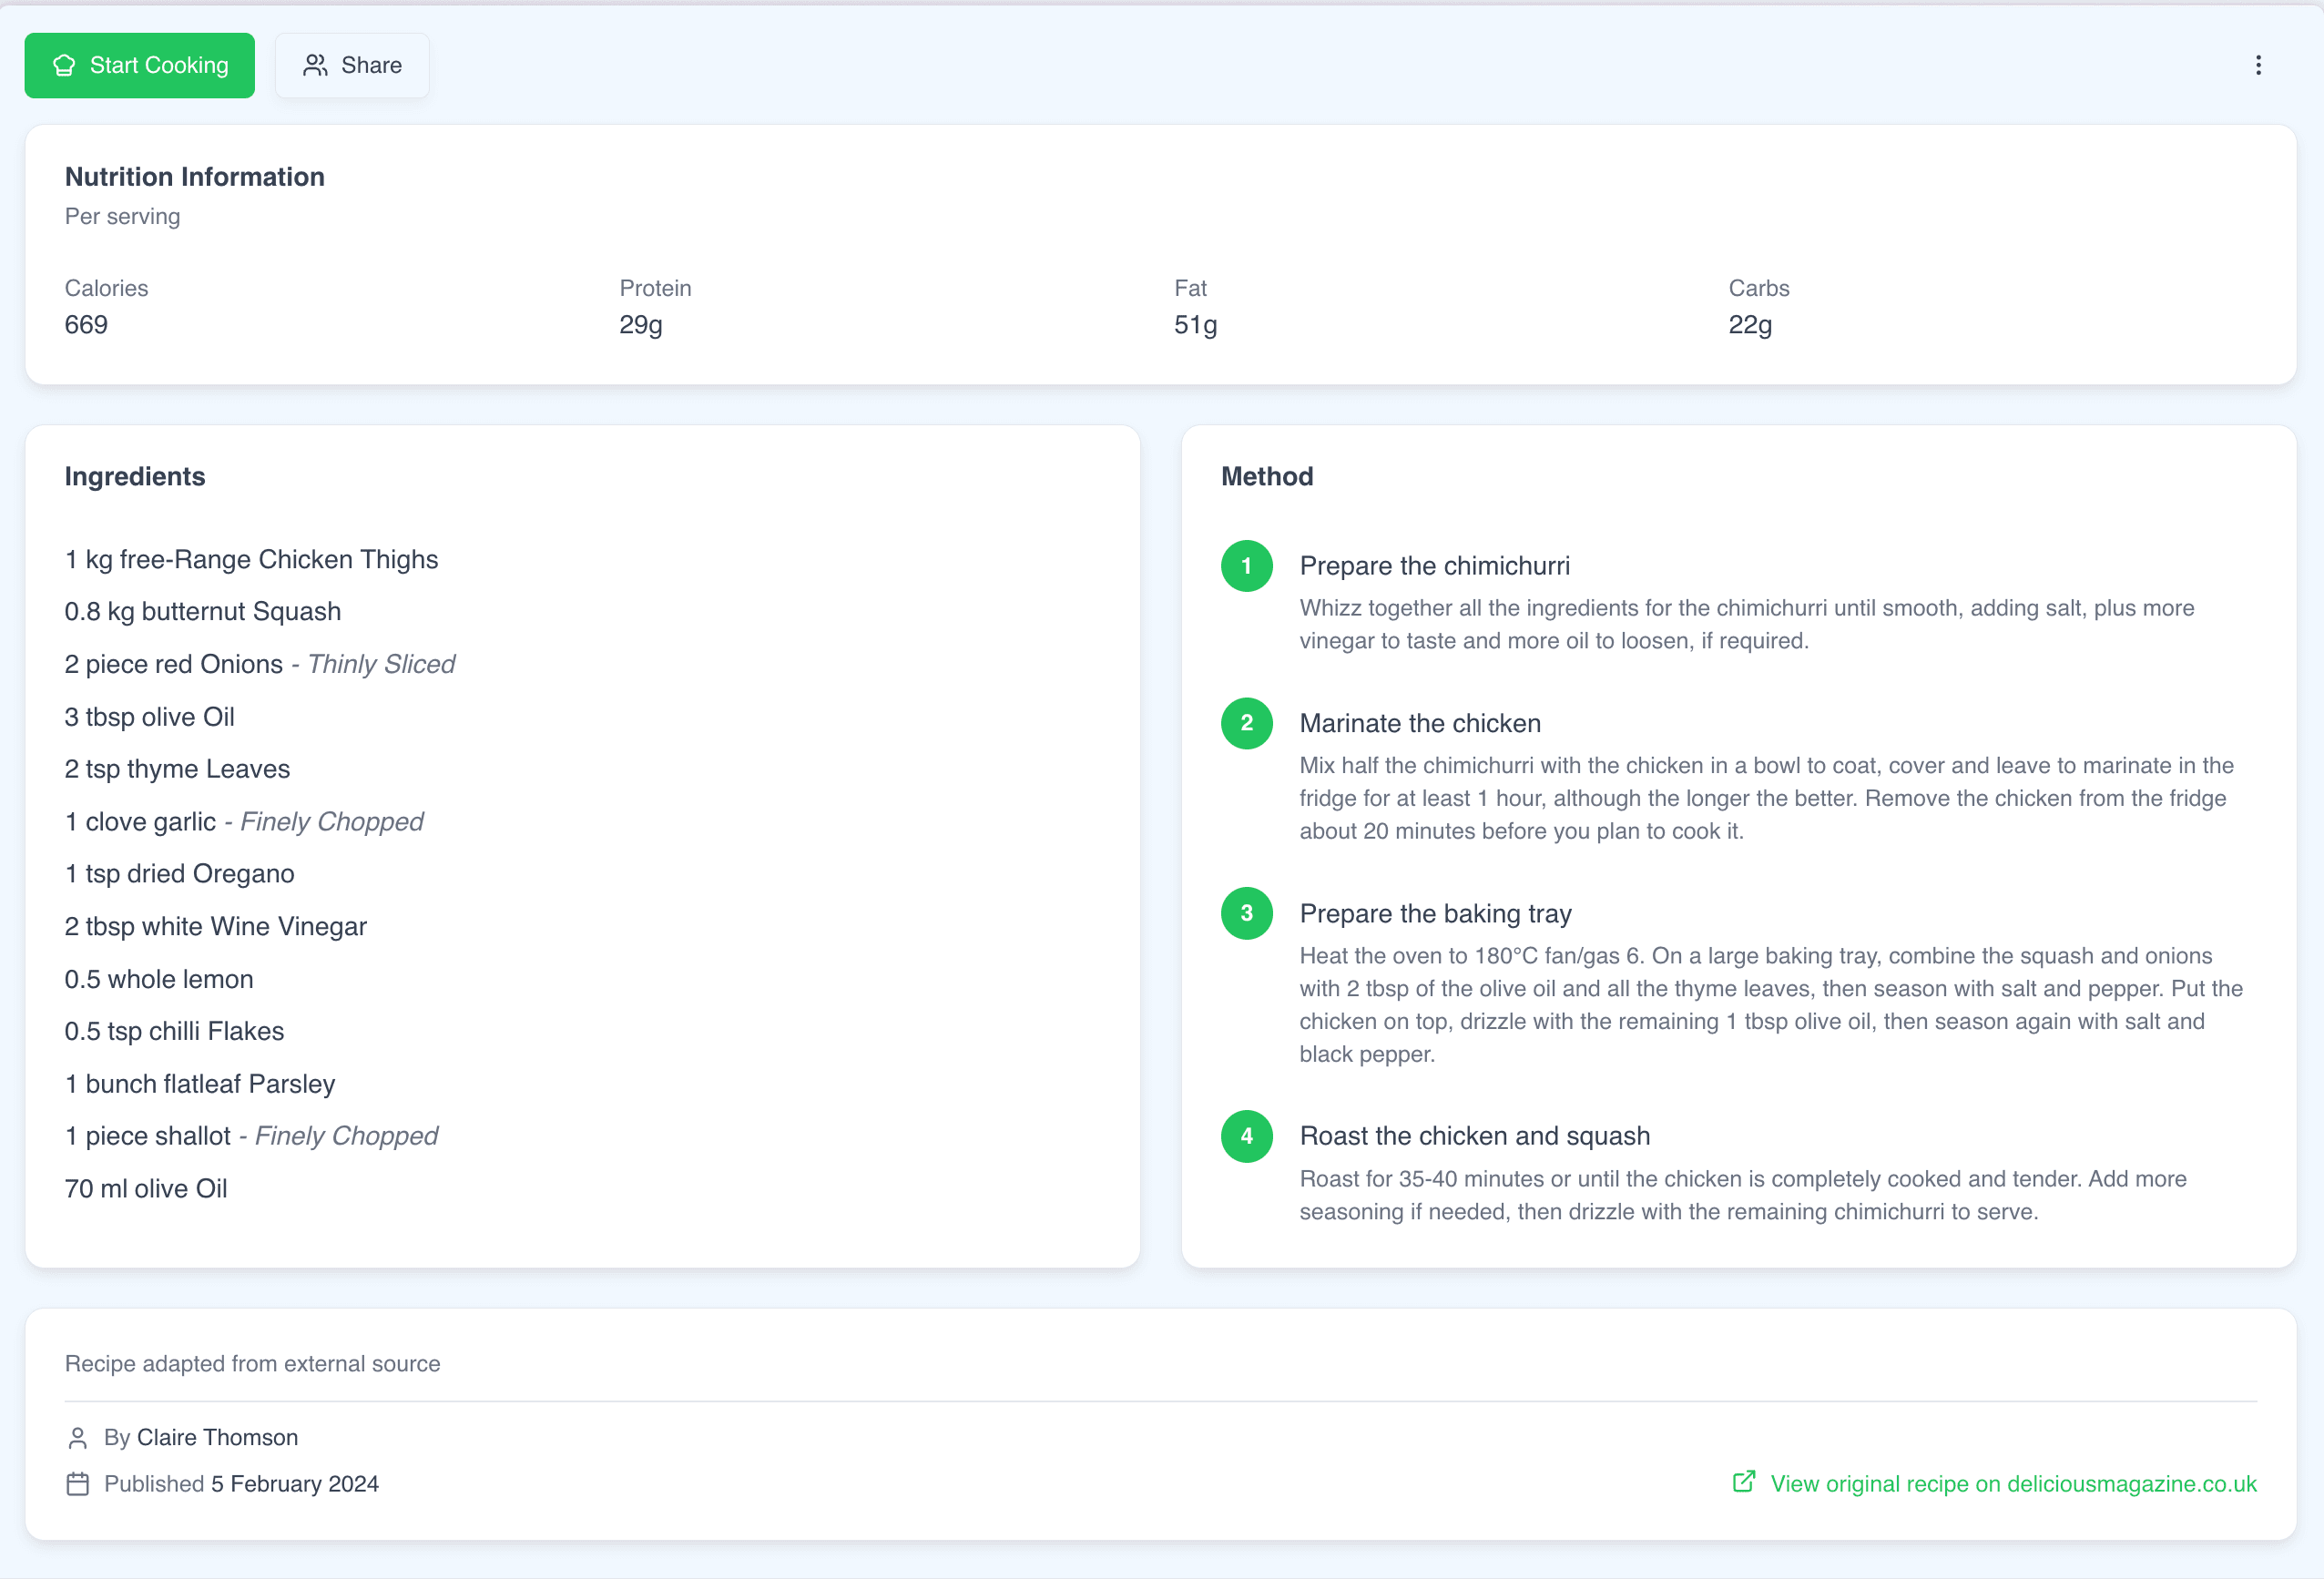
Task: Select the step 1 circle badge
Action: coord(1246,566)
